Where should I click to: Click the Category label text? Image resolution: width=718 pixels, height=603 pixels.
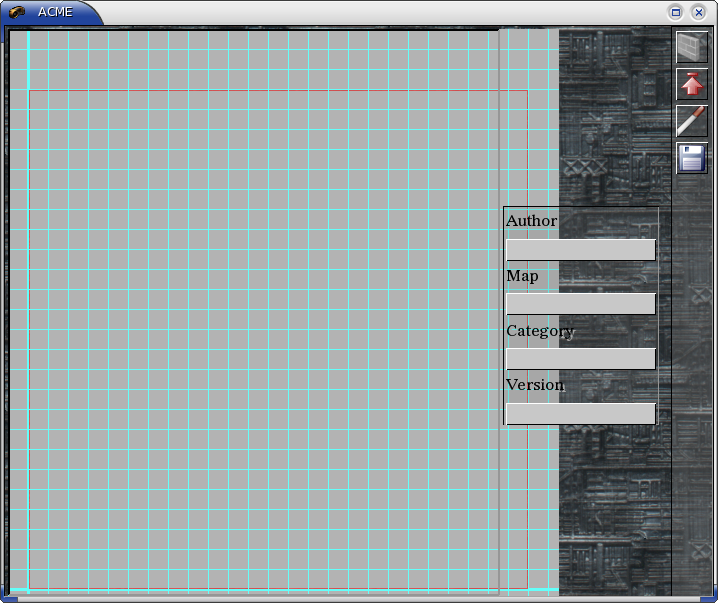pos(540,331)
